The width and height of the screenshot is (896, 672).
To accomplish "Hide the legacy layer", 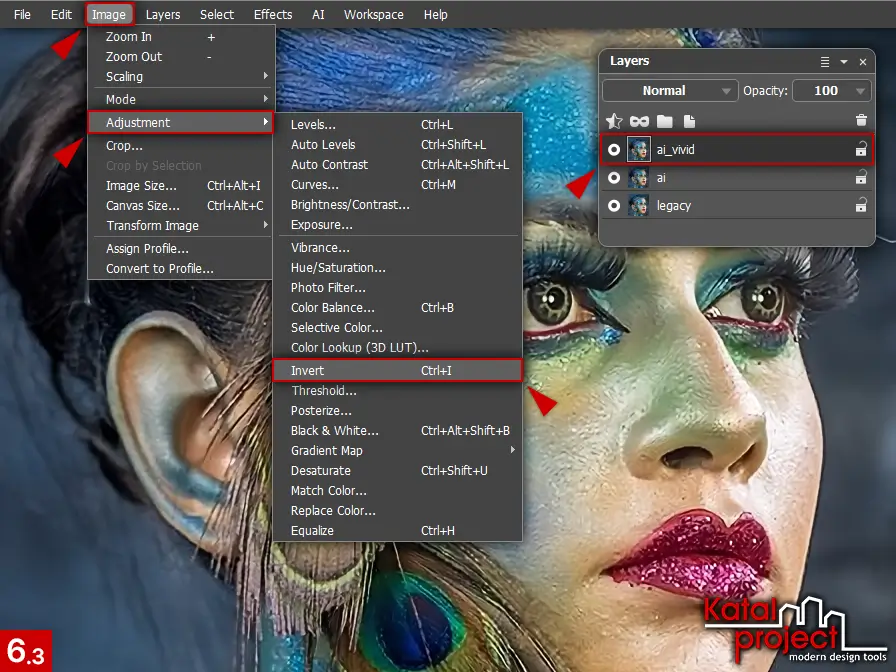I will [614, 206].
